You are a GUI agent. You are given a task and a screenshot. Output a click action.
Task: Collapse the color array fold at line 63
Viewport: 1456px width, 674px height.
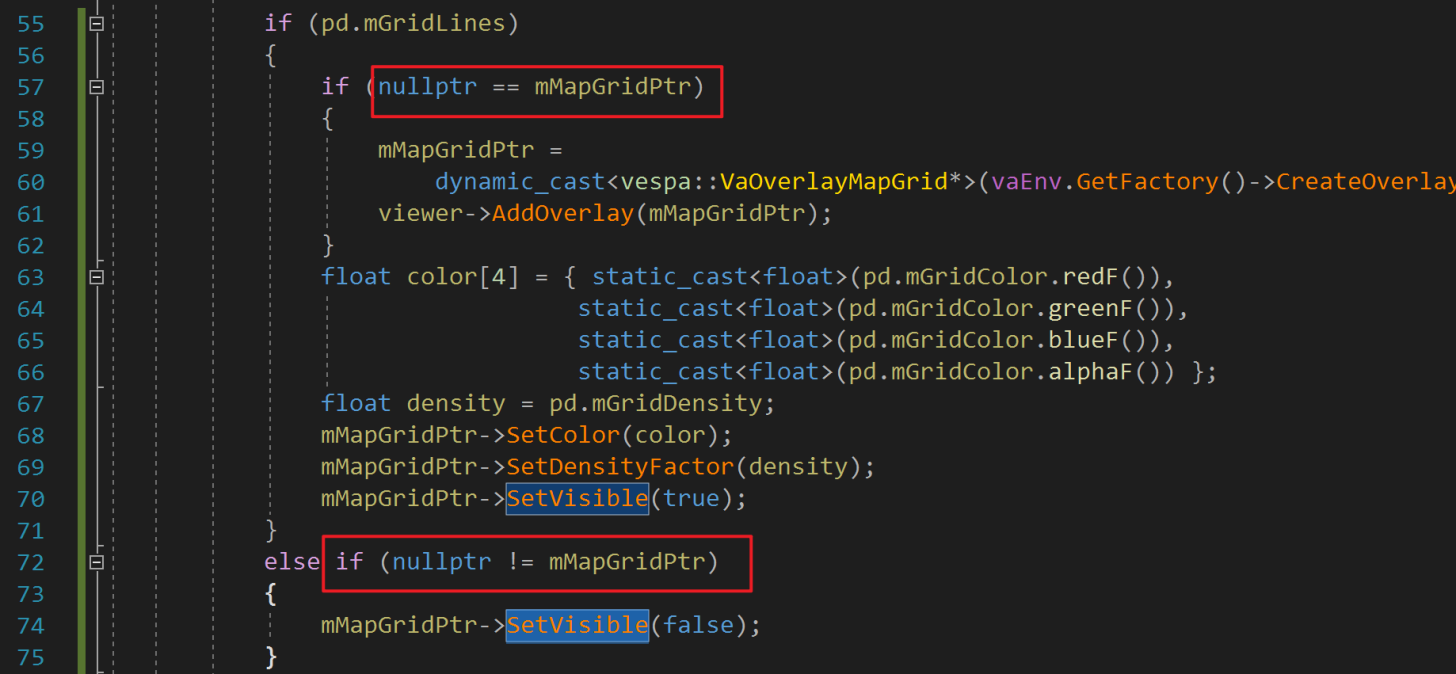97,277
